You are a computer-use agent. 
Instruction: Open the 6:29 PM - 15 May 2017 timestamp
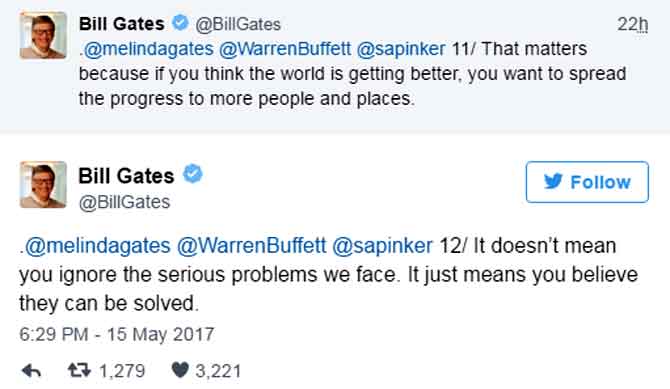click(117, 334)
